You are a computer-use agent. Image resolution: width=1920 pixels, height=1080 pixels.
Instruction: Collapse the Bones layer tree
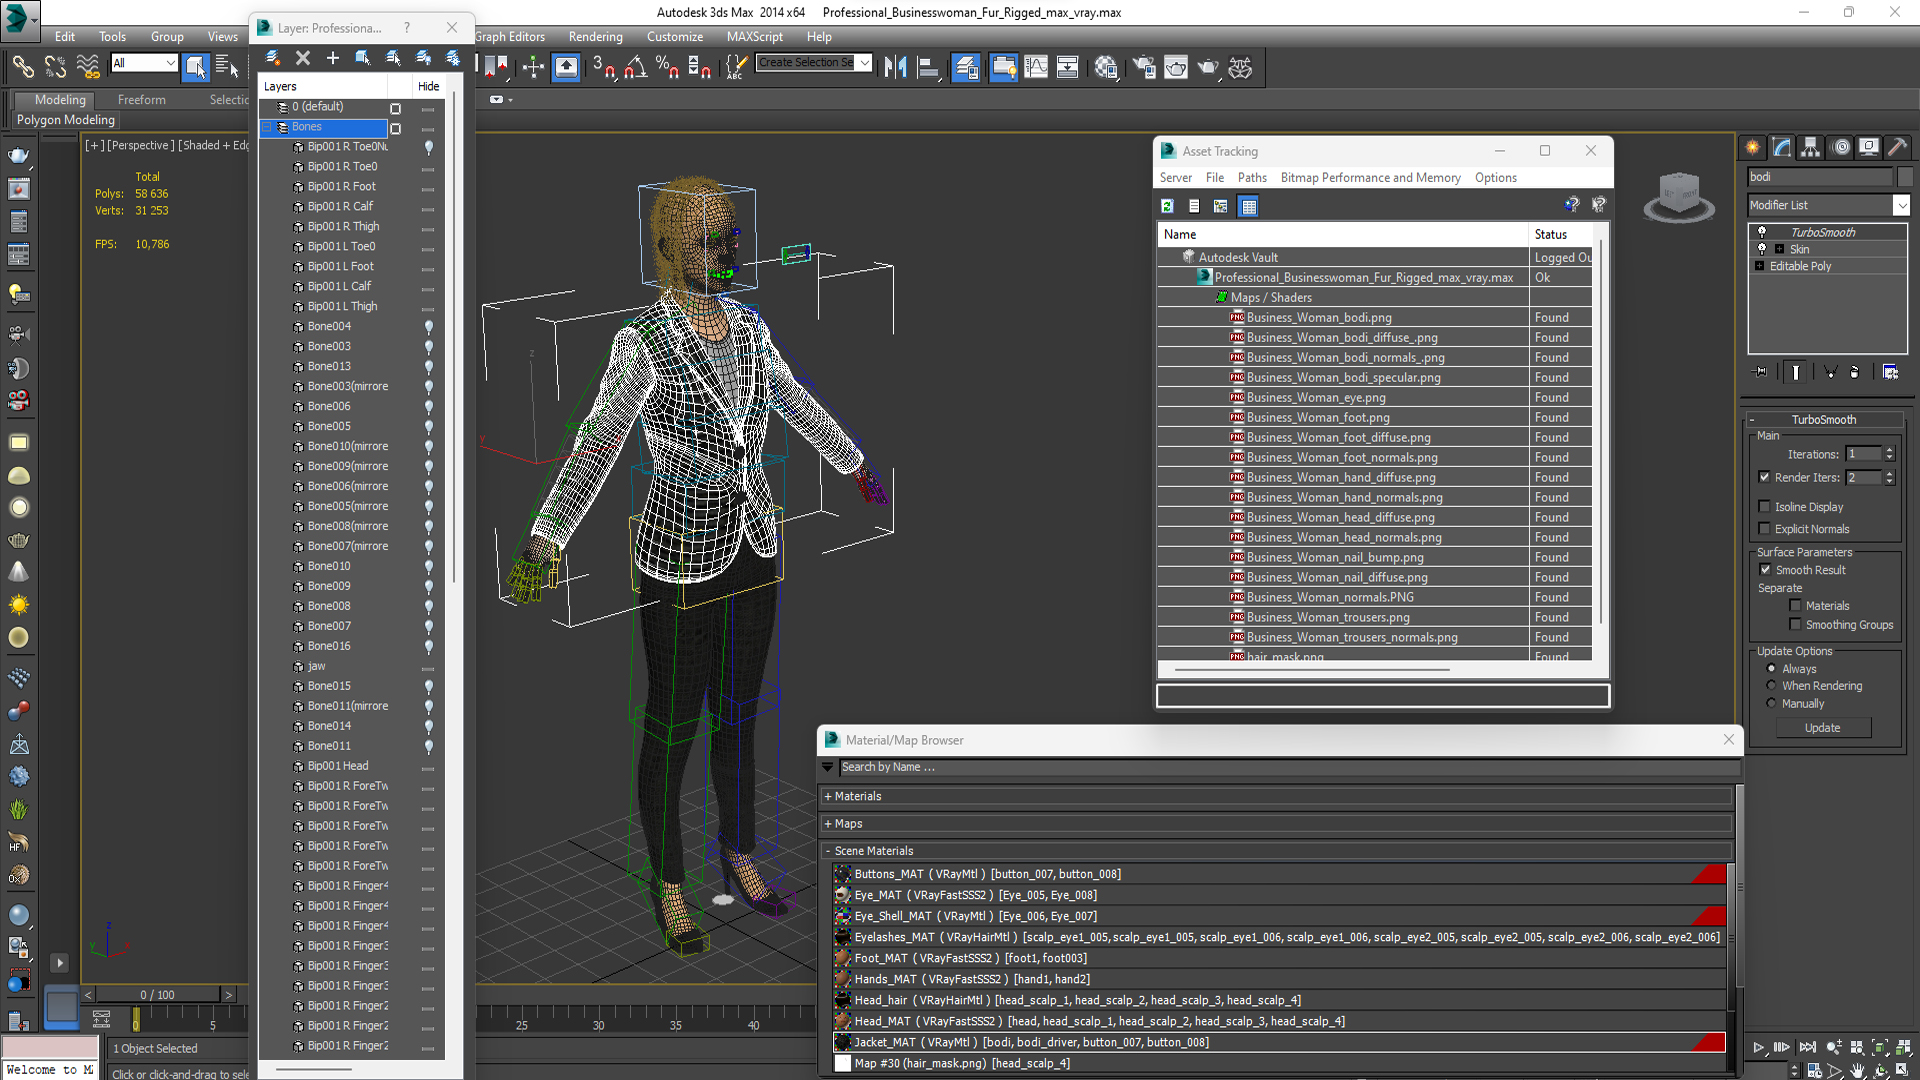click(267, 127)
